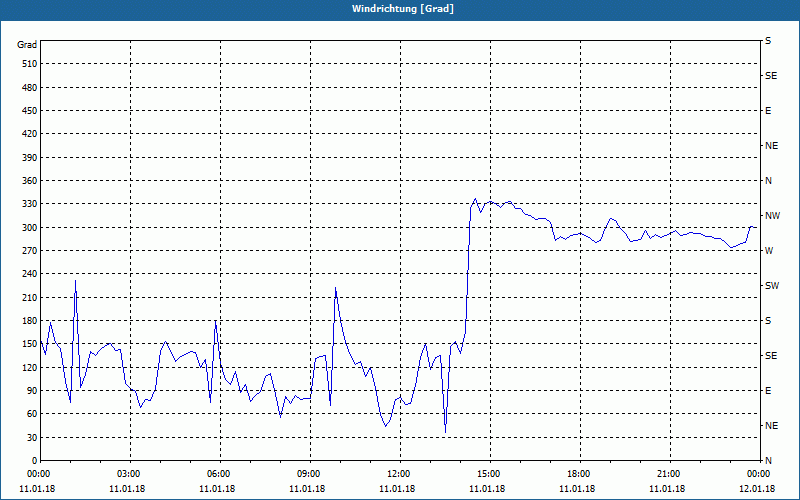Select the 360 y-axis value
The height and width of the screenshot is (500, 800).
pyautogui.click(x=30, y=181)
